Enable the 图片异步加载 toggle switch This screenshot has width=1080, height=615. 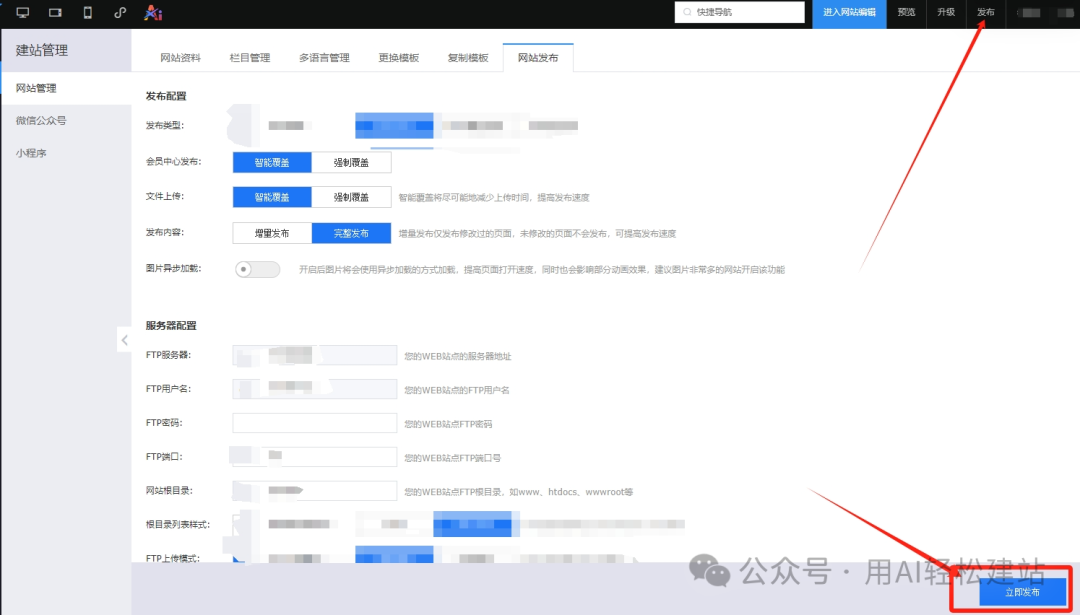257,268
